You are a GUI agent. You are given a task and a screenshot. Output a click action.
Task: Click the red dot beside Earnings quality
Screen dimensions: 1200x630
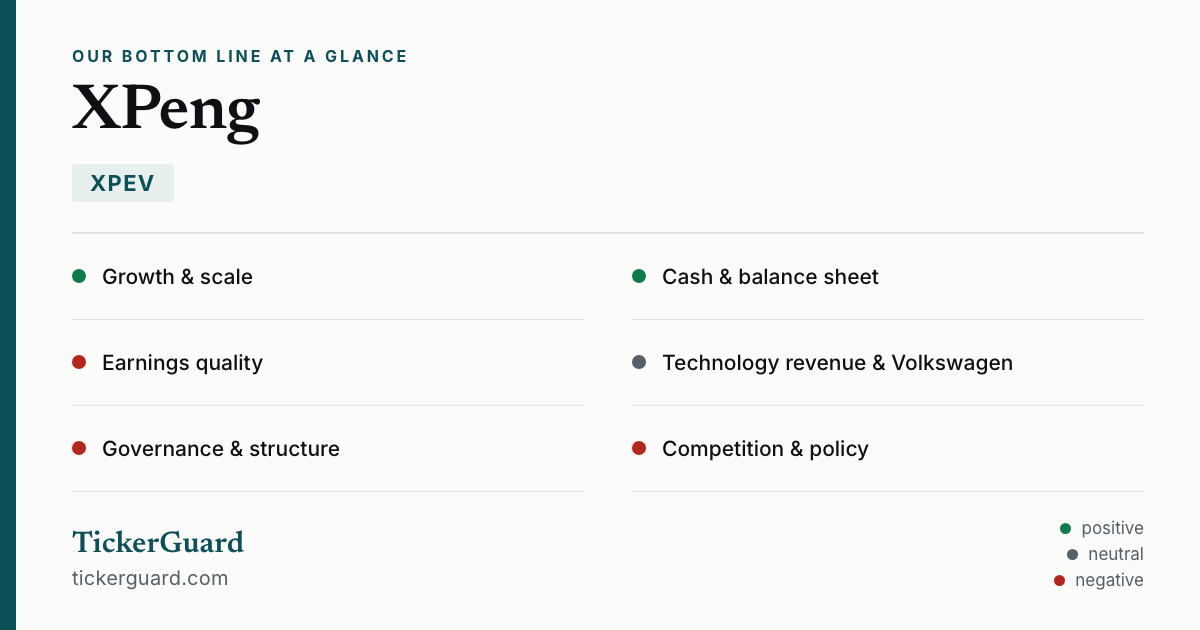79,362
